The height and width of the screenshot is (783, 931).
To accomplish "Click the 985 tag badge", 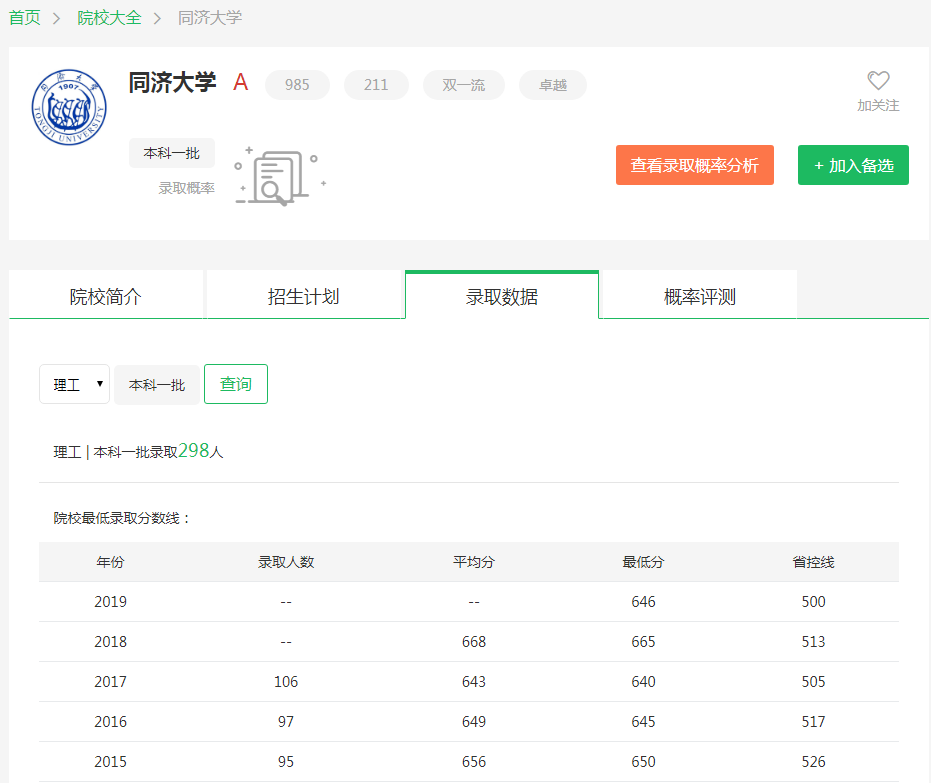I will pyautogui.click(x=297, y=85).
